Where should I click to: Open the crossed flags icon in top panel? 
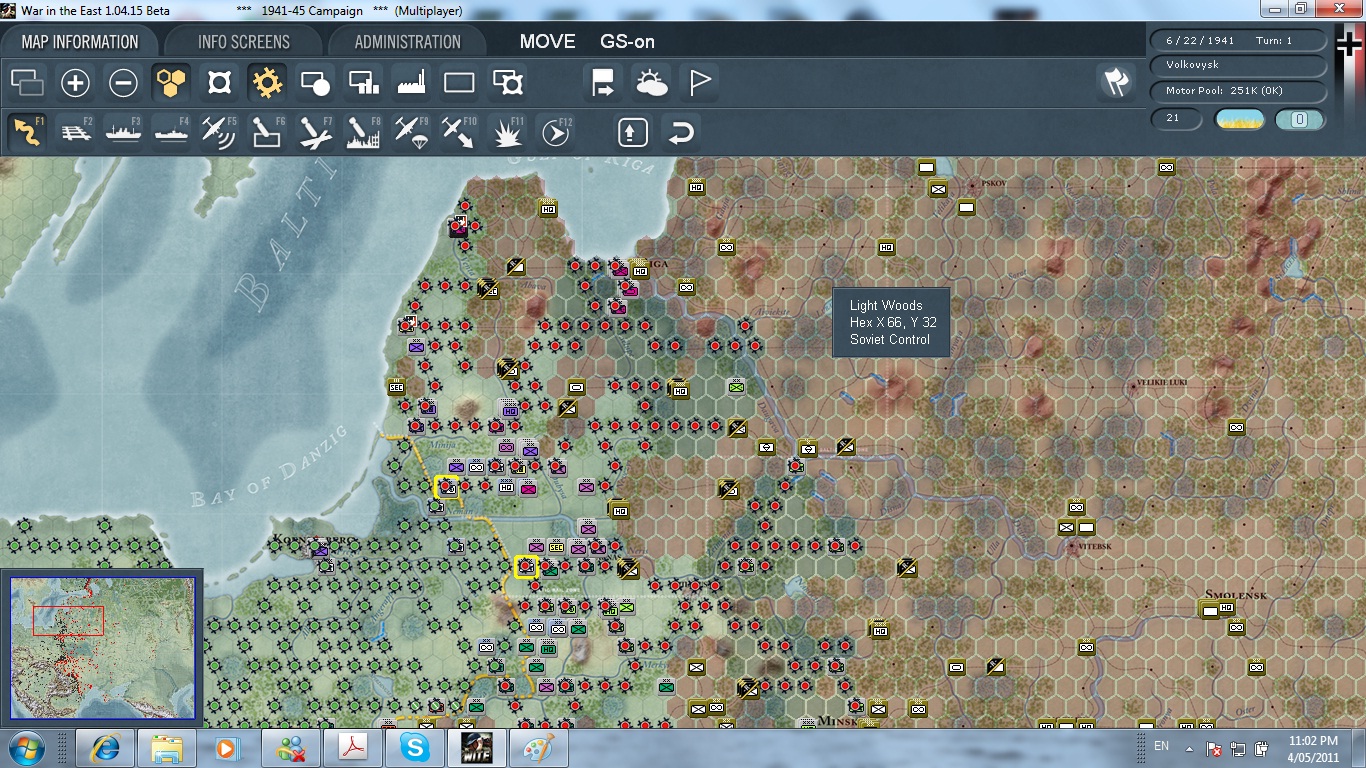pyautogui.click(x=1115, y=83)
